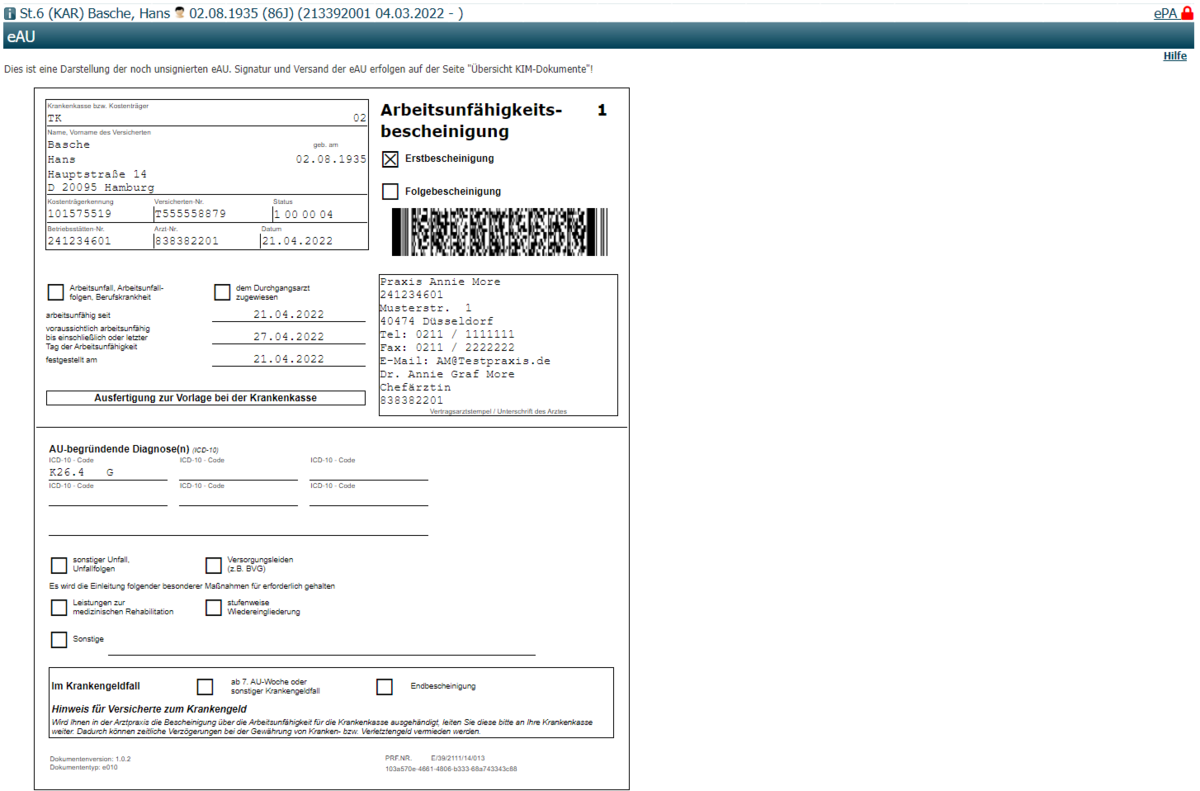Click the Fax: 0211 / 2222222 line
This screenshot has height=791, width=1200.
point(447,347)
